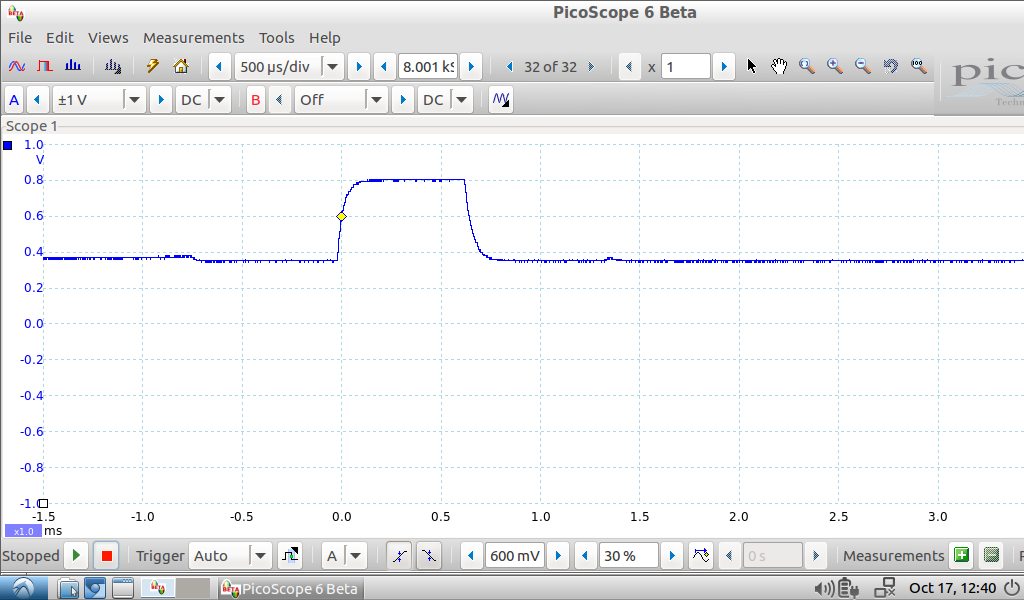The width and height of the screenshot is (1024, 600).
Task: Open the home setup icon
Action: pos(181,67)
